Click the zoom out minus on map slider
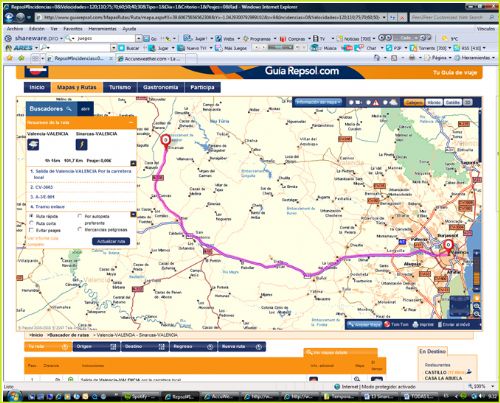This screenshot has width=500, height=403. (477, 288)
